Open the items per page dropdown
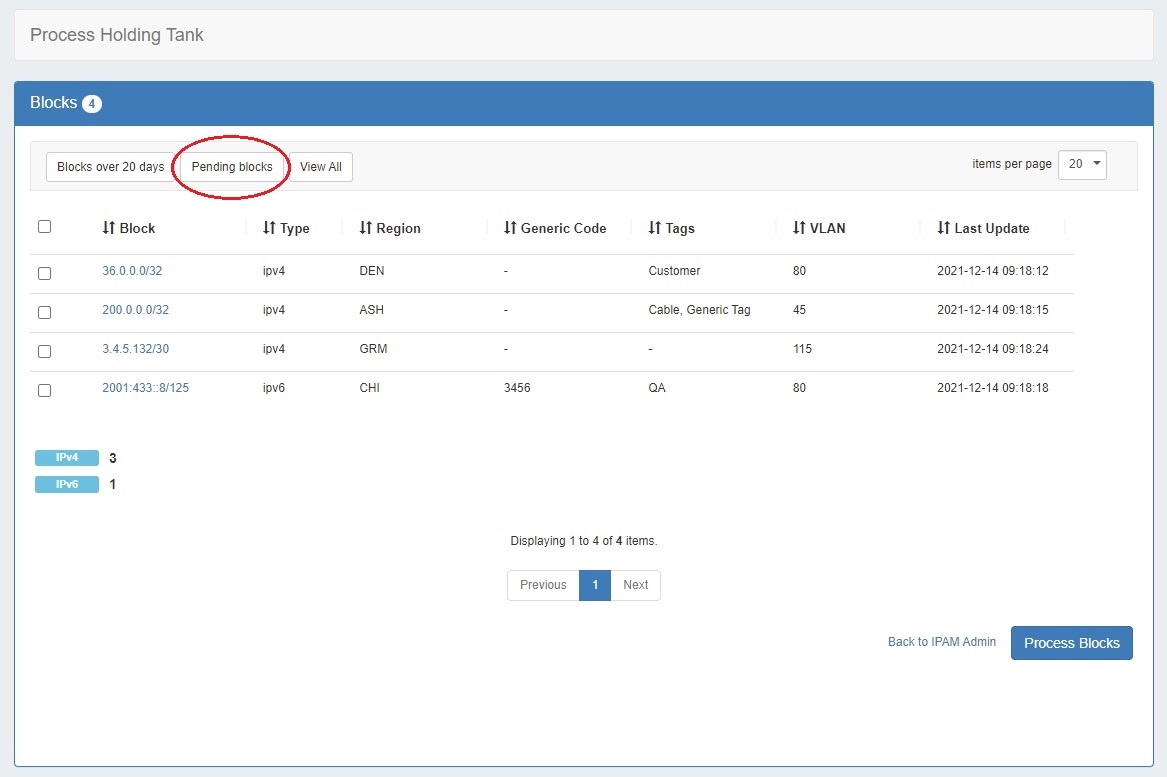 [1082, 164]
